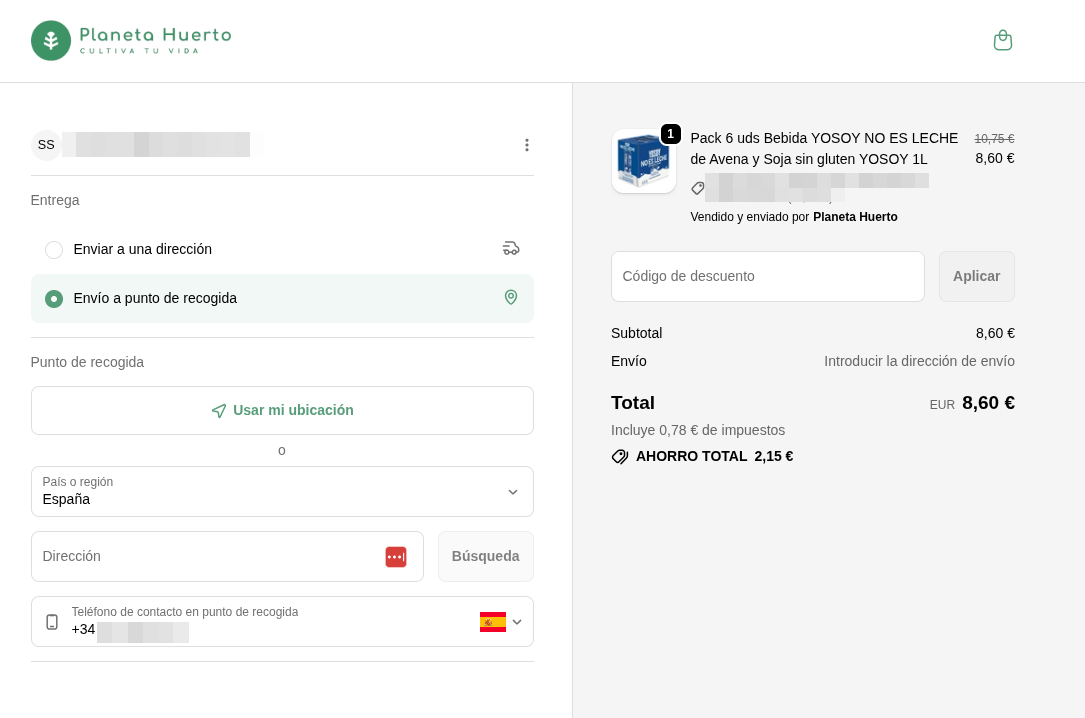Click the pickup point contact phone field

click(x=282, y=622)
